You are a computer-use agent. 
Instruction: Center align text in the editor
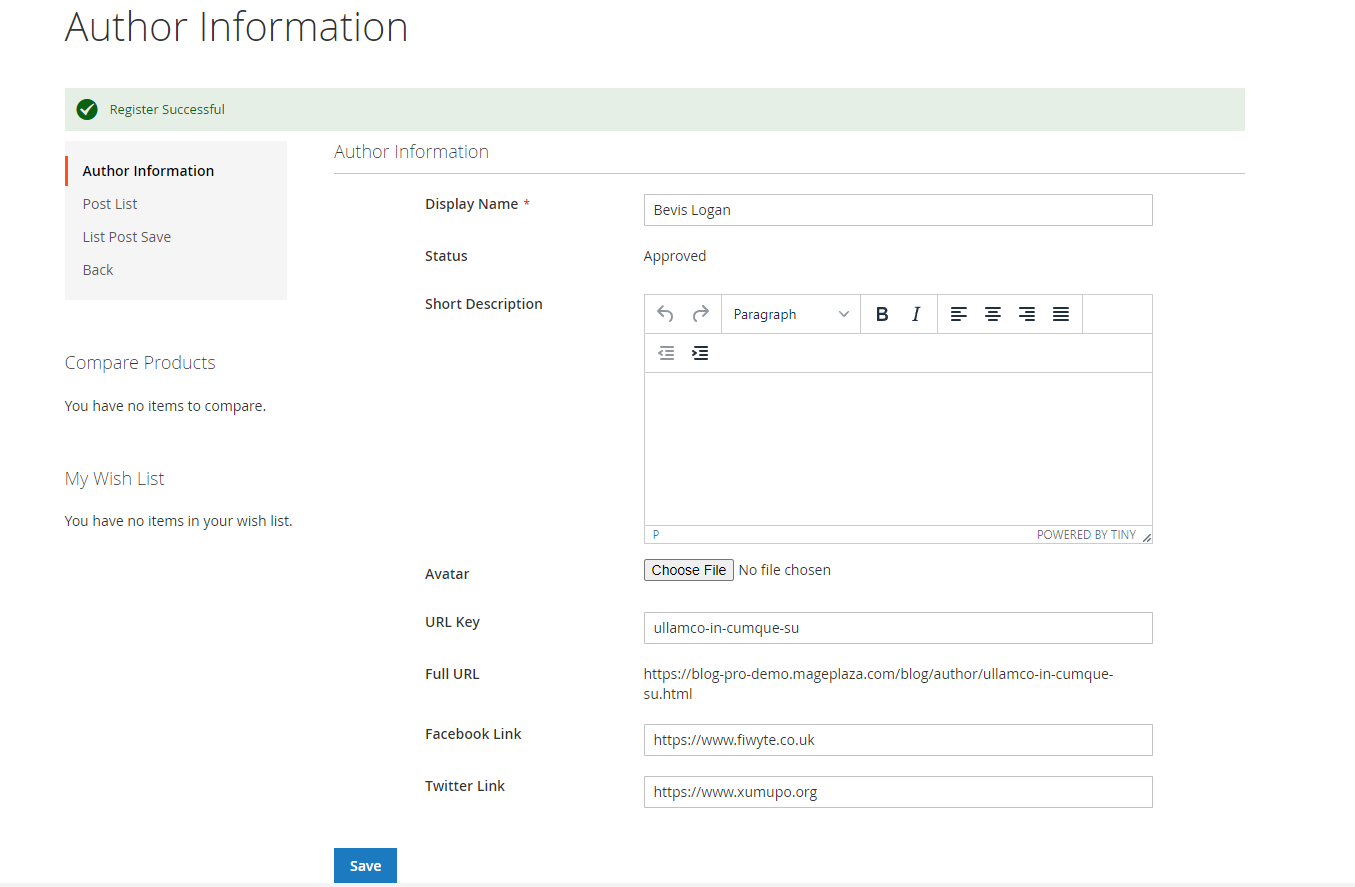(992, 314)
